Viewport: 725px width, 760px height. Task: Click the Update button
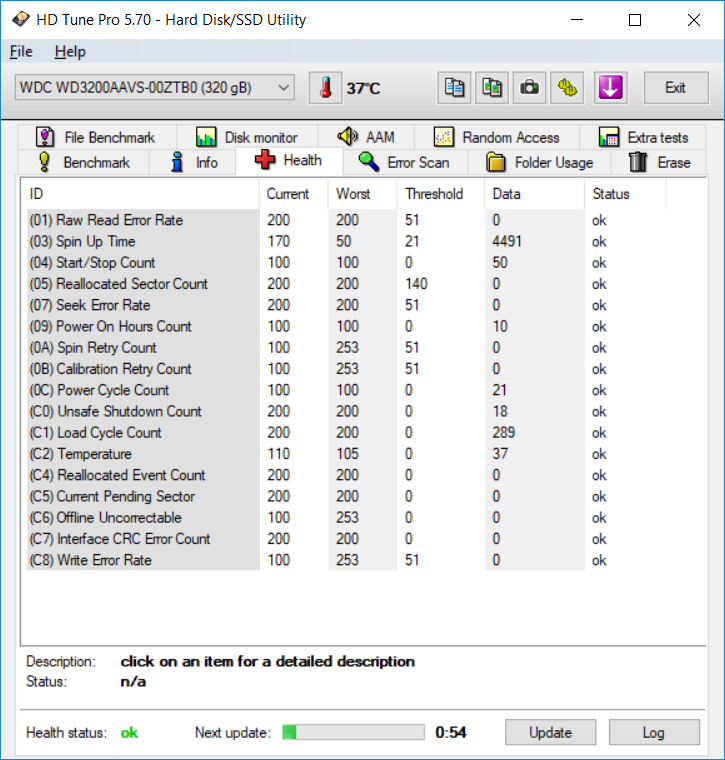[x=551, y=732]
